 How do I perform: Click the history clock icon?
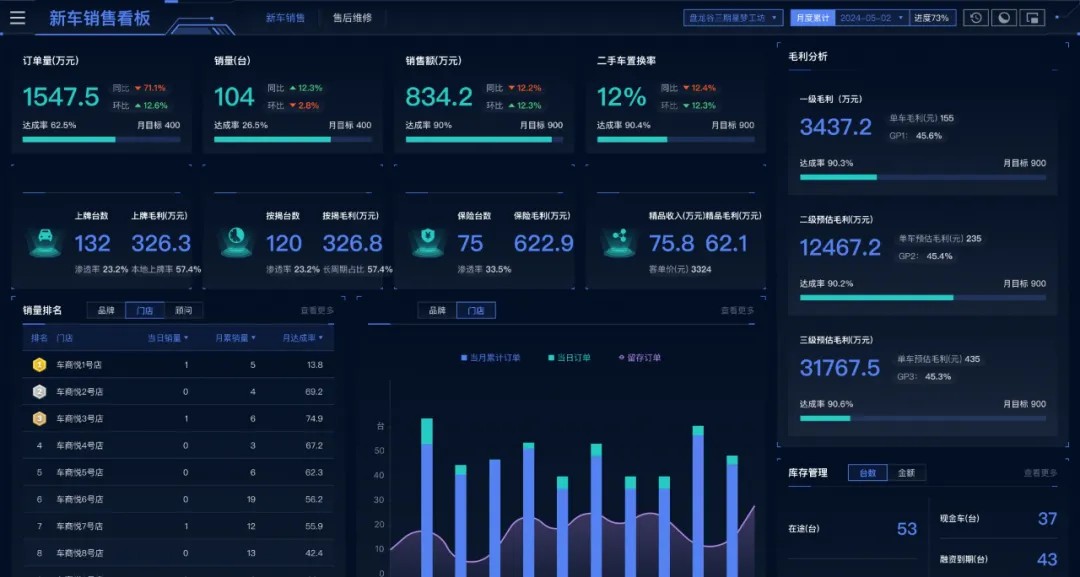coord(975,18)
